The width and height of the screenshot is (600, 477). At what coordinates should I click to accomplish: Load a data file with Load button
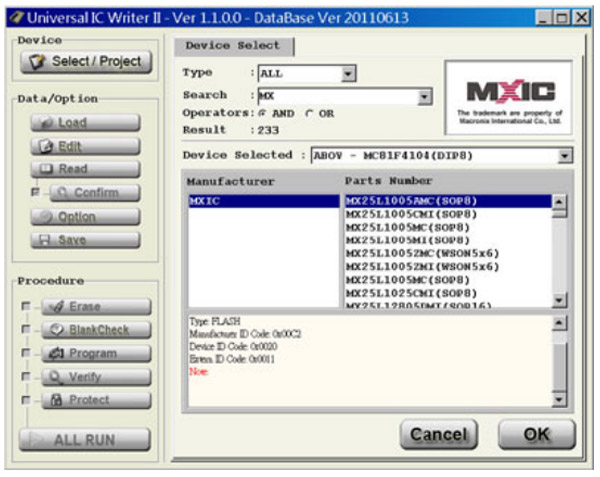pos(85,123)
